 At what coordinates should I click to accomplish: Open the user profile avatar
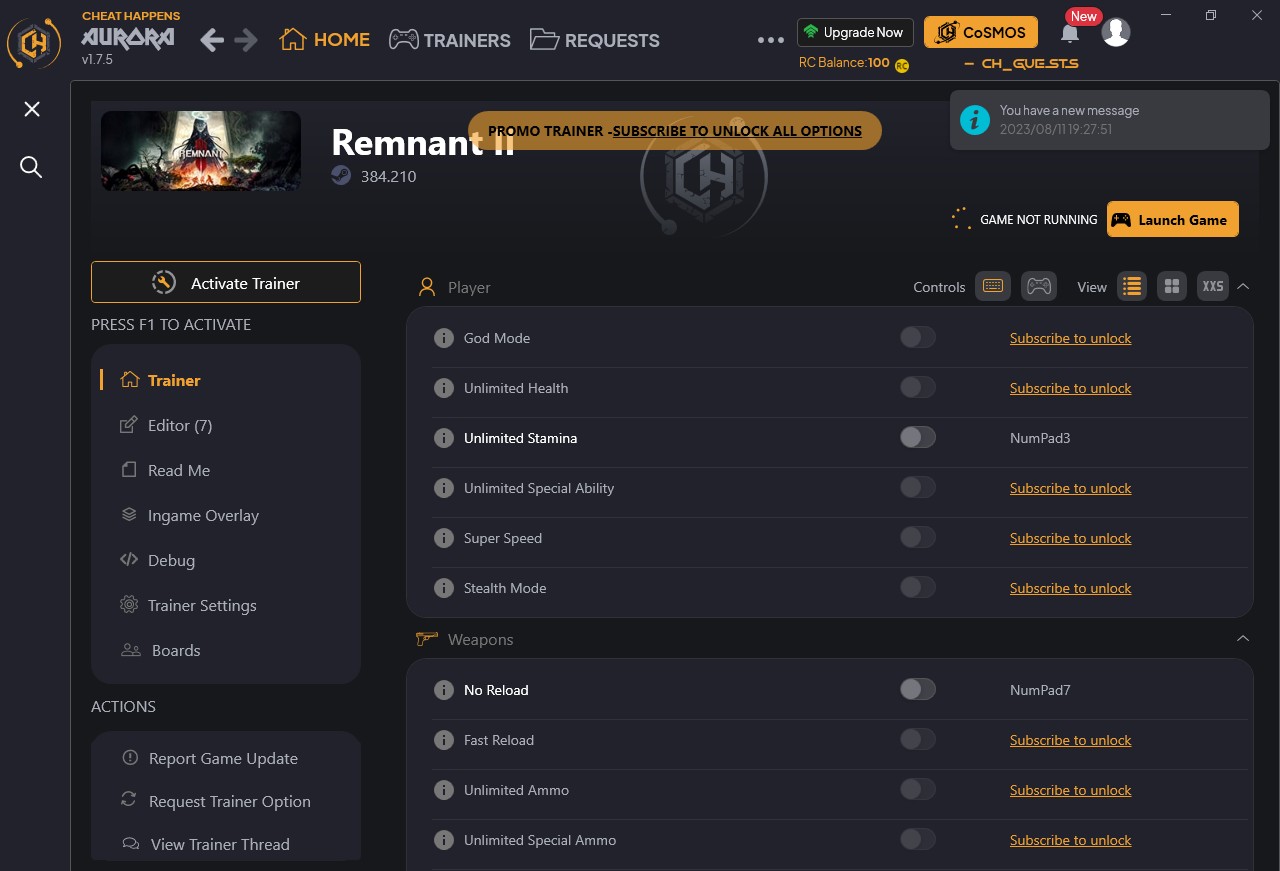[x=1116, y=32]
